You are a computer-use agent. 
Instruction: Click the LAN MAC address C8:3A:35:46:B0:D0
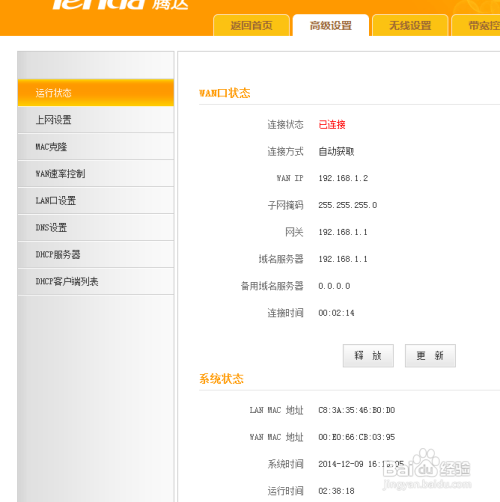(357, 410)
